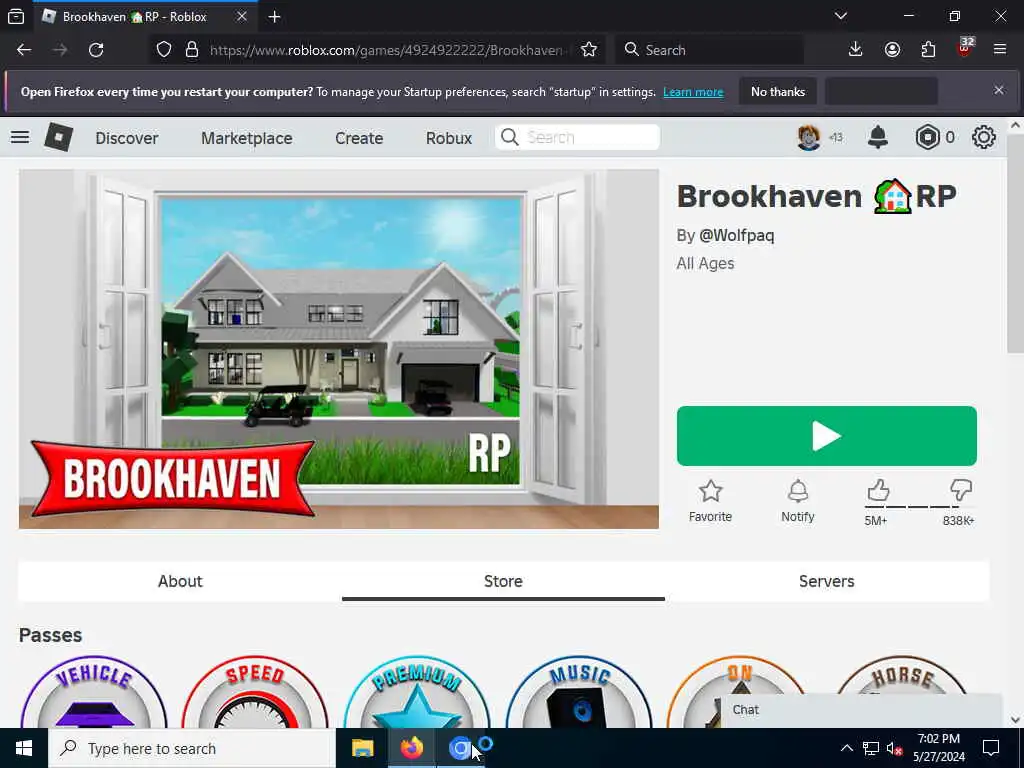Image resolution: width=1024 pixels, height=768 pixels.
Task: Show hidden system tray icons
Action: tap(846, 748)
